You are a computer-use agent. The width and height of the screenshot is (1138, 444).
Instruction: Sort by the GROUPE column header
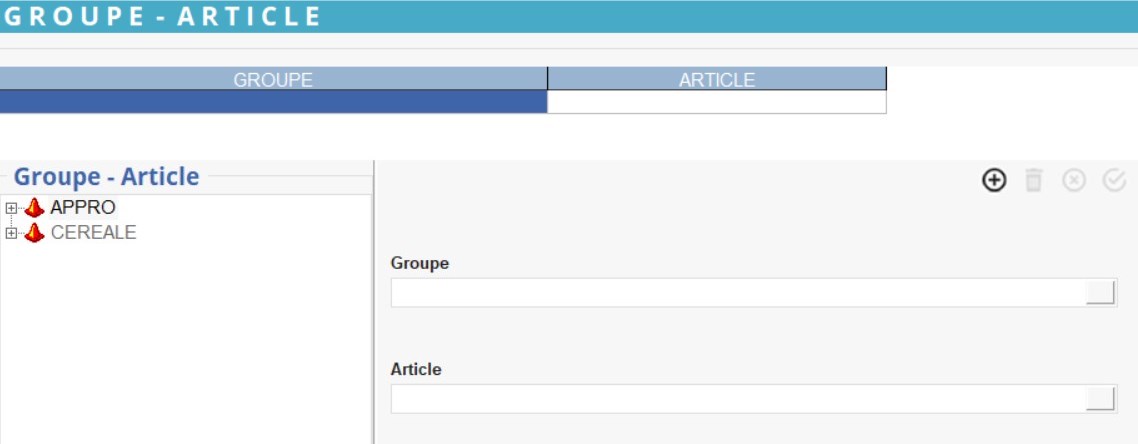tap(273, 80)
